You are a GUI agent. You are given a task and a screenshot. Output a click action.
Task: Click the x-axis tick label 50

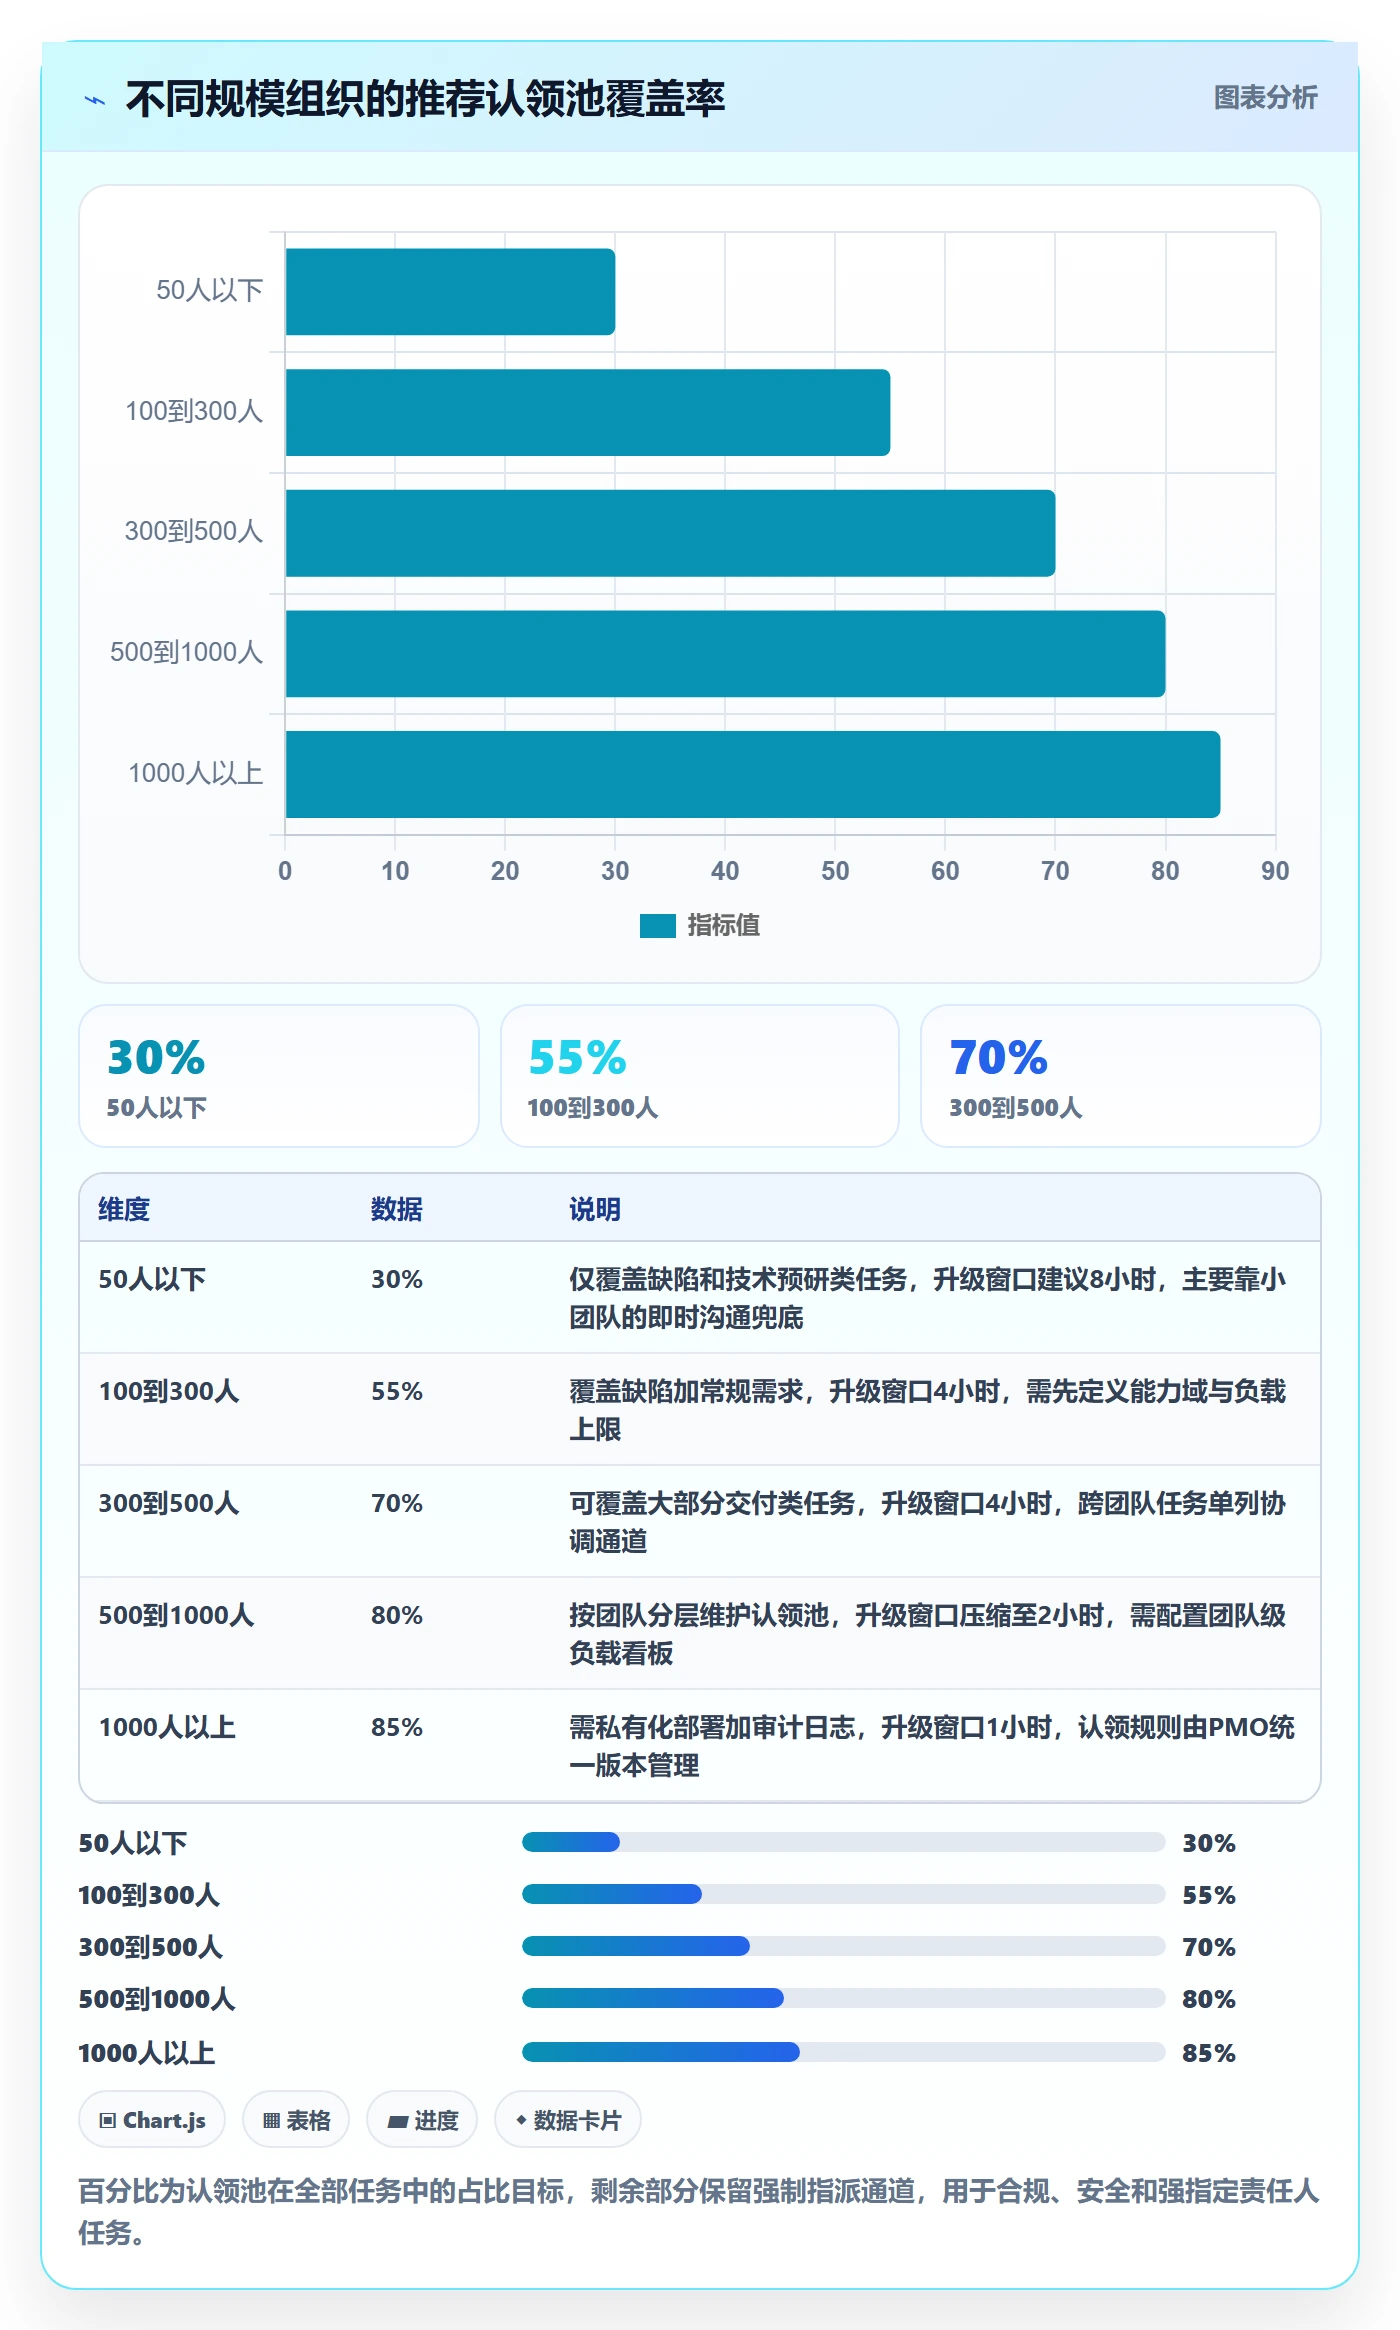pyautogui.click(x=835, y=871)
